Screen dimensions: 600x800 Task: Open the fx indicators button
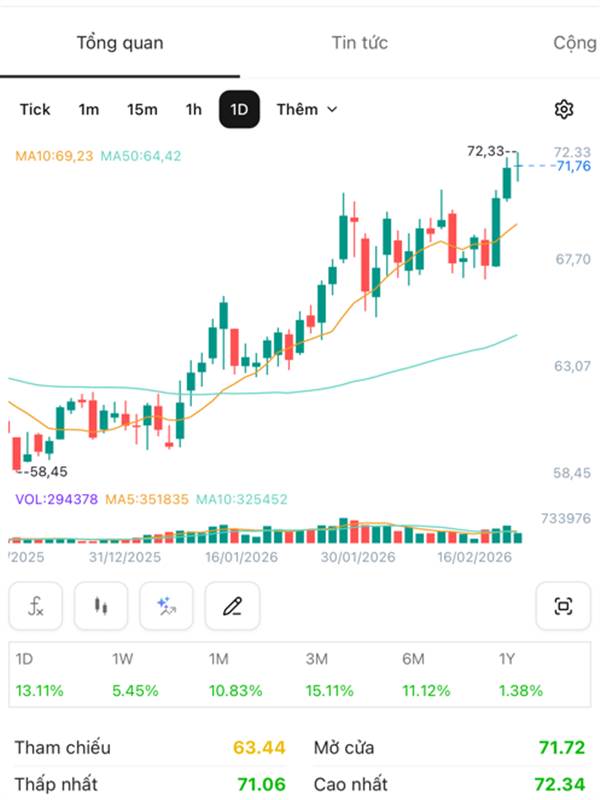[35, 606]
